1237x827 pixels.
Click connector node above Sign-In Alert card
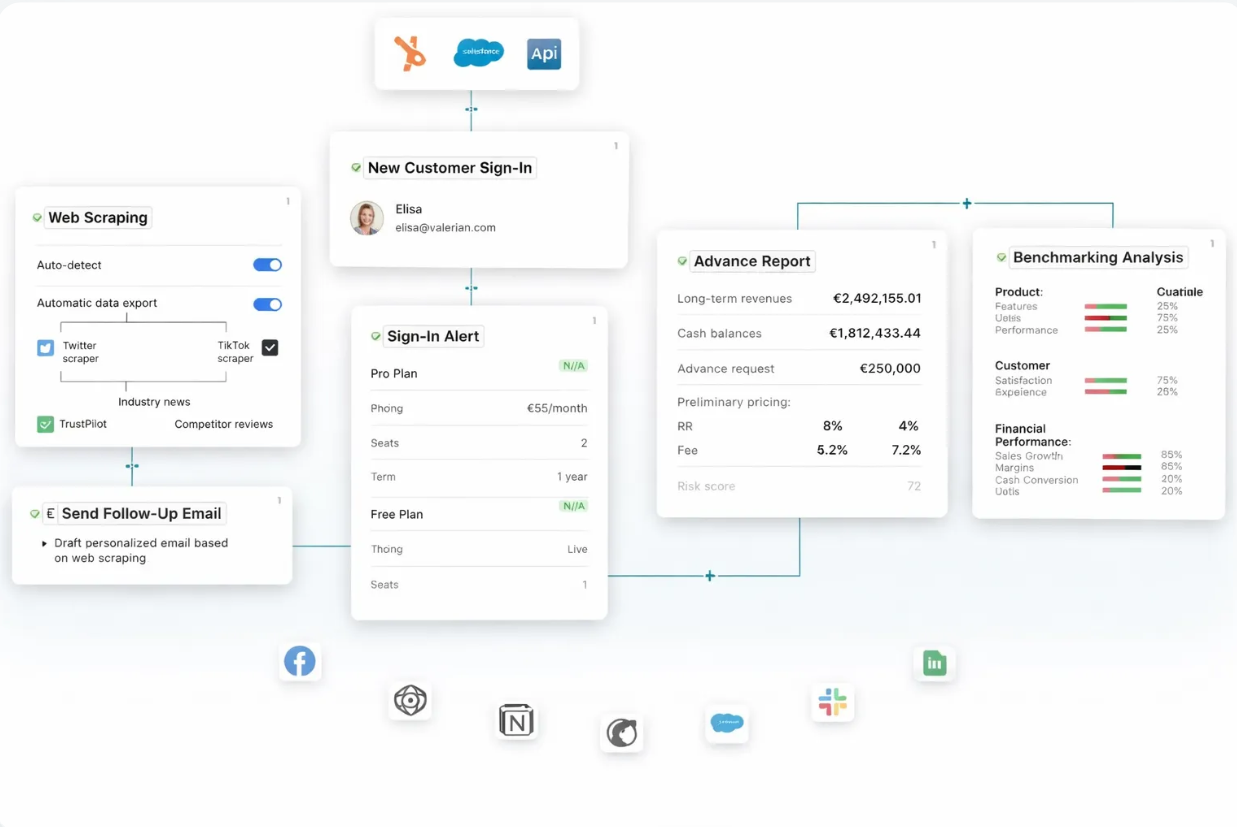[x=471, y=288]
